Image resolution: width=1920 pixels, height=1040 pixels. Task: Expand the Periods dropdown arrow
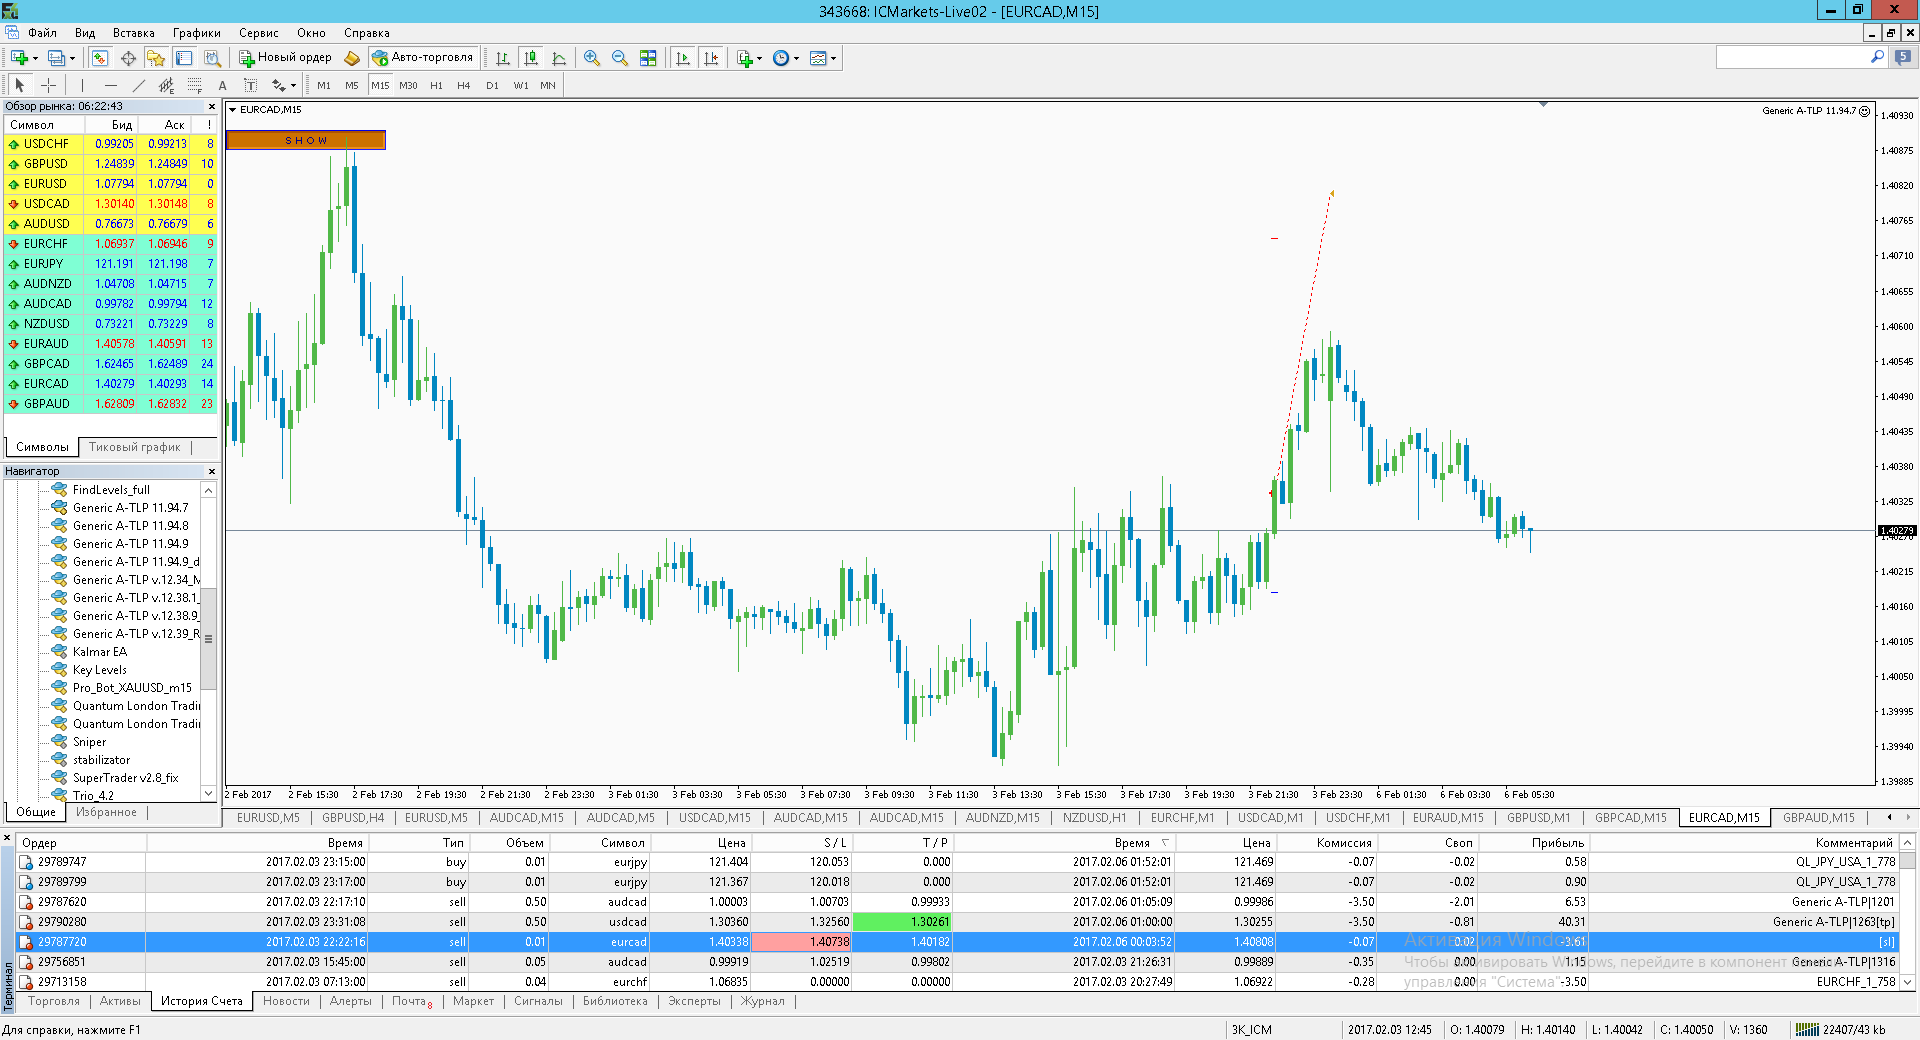point(796,59)
